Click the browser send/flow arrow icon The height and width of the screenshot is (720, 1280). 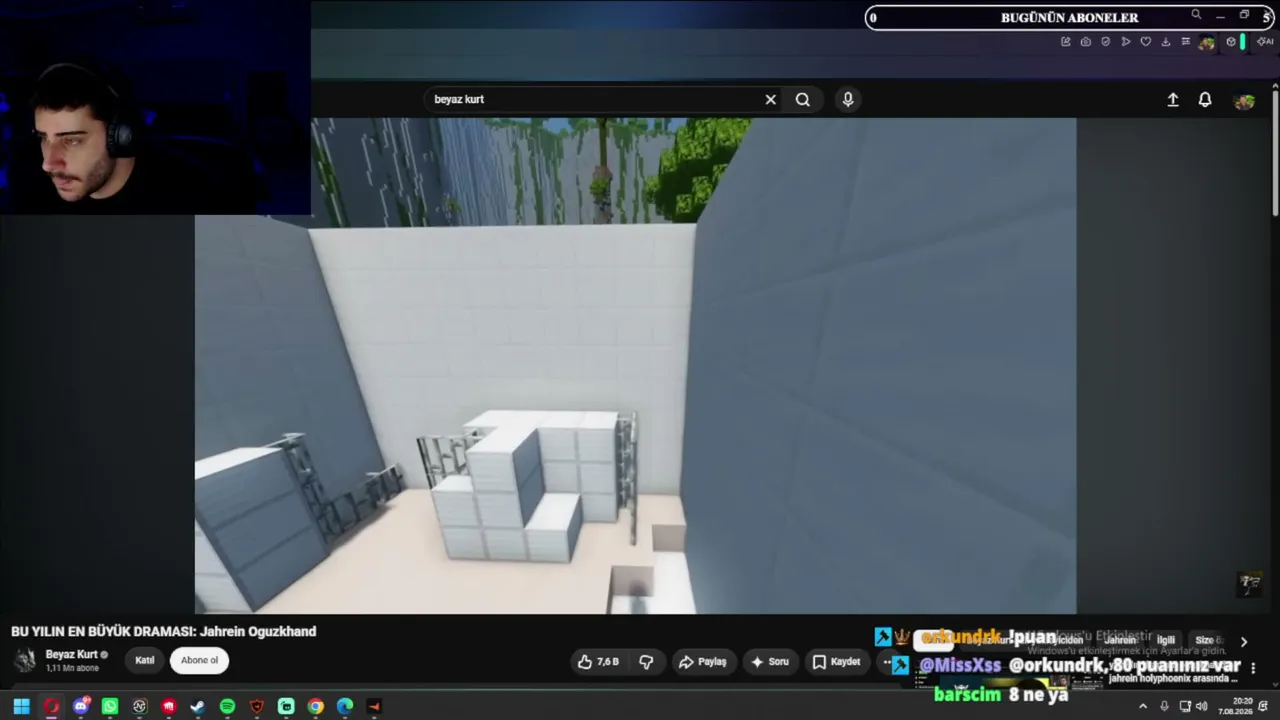pos(1126,42)
